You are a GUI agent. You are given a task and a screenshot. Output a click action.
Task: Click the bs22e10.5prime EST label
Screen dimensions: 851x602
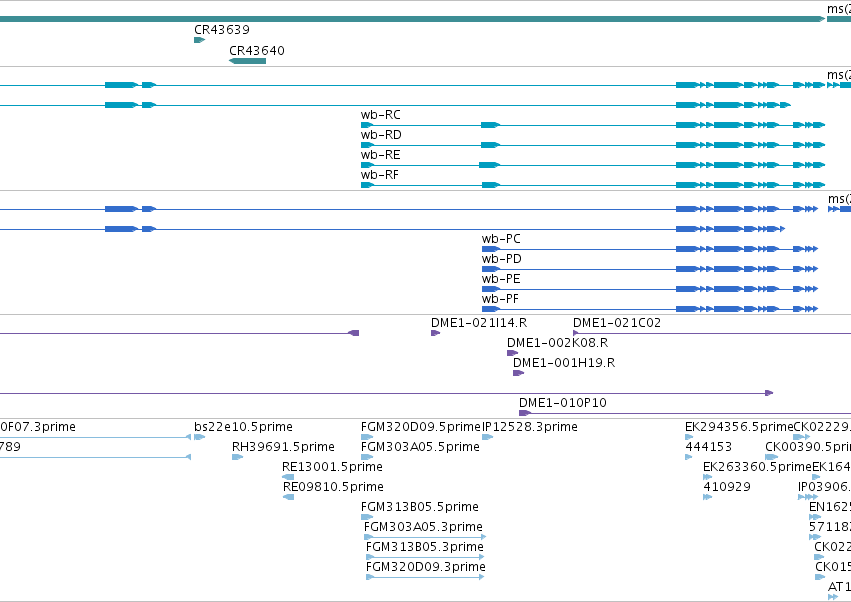243,427
